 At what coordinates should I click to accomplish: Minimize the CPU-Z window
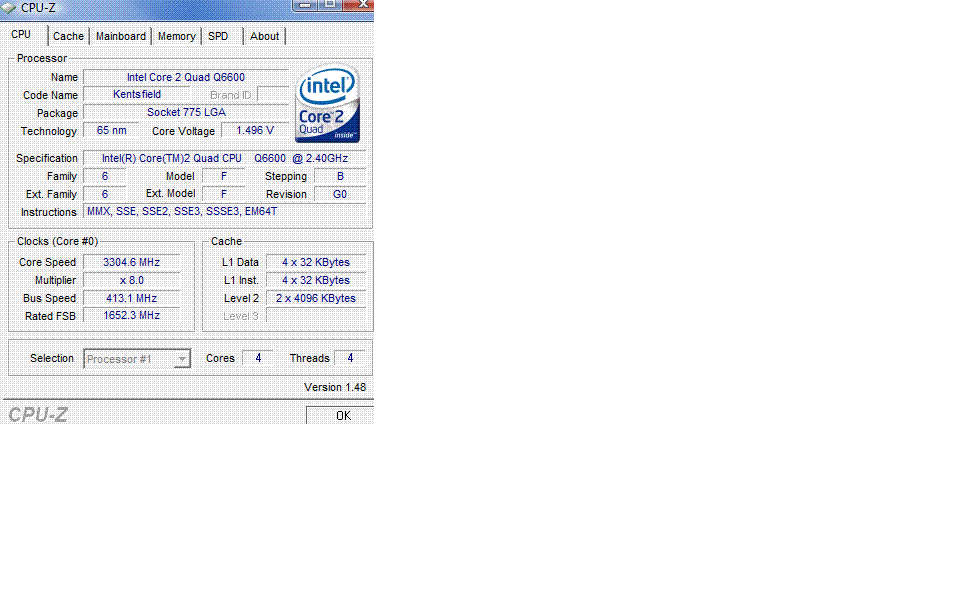(304, 4)
